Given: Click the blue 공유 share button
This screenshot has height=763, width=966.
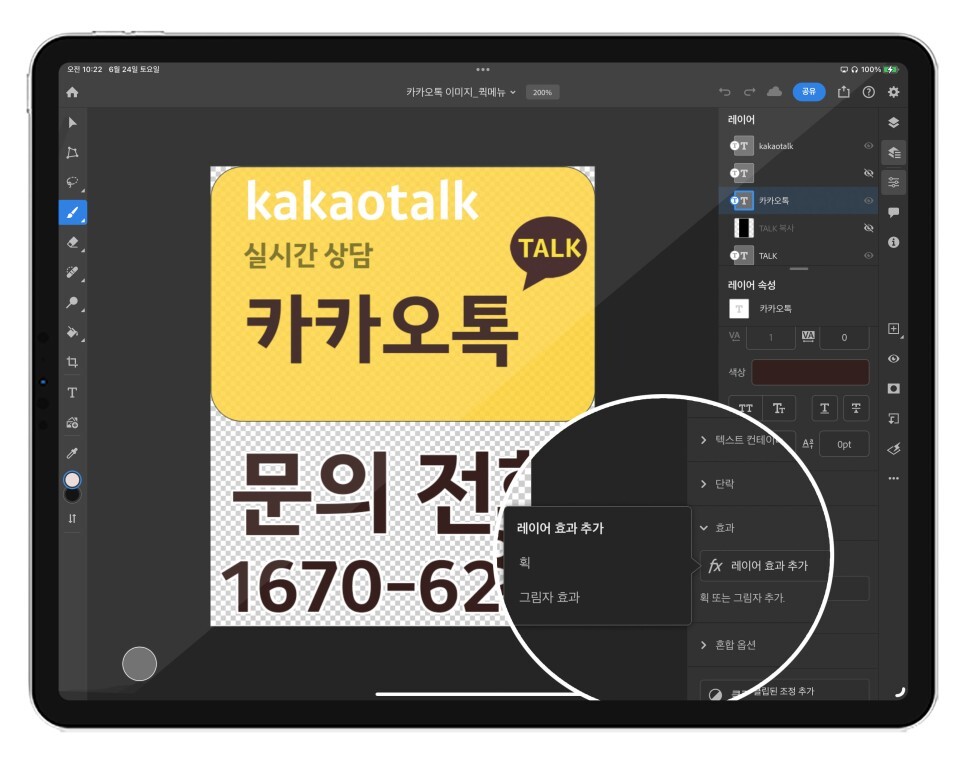Looking at the screenshot, I should click(808, 92).
